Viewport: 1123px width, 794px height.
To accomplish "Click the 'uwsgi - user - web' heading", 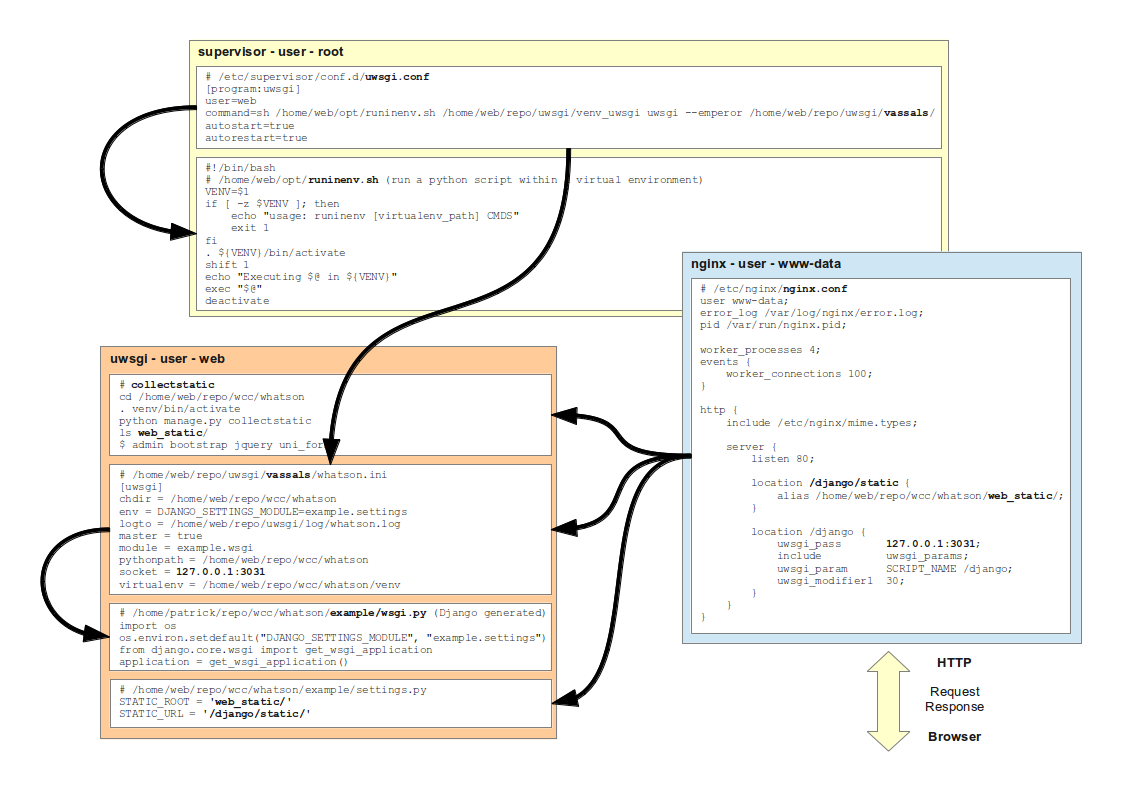I will (168, 359).
